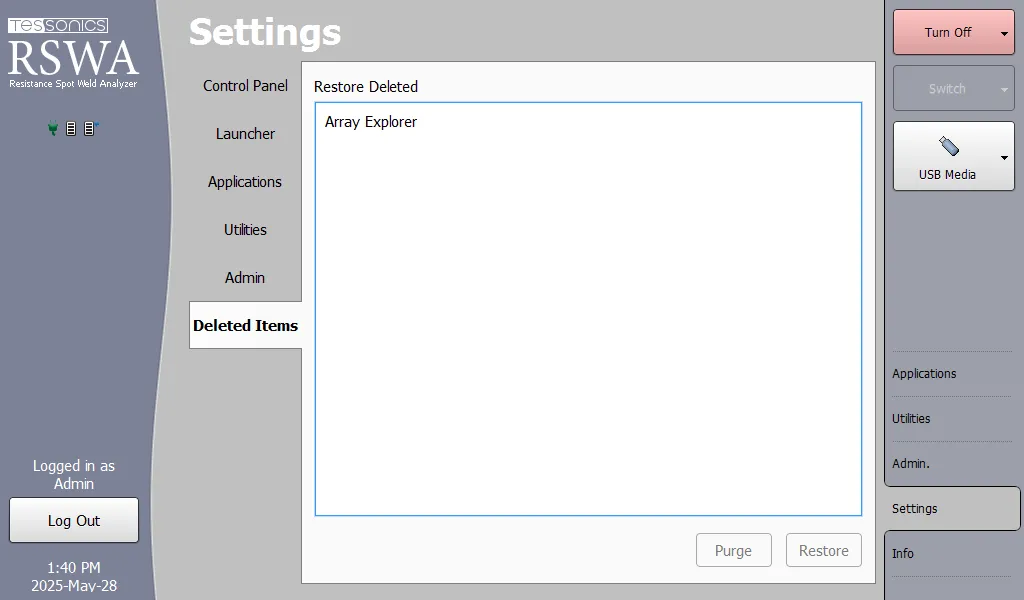This screenshot has width=1024, height=600.
Task: Select the Applications settings tab
Action: pyautogui.click(x=245, y=182)
